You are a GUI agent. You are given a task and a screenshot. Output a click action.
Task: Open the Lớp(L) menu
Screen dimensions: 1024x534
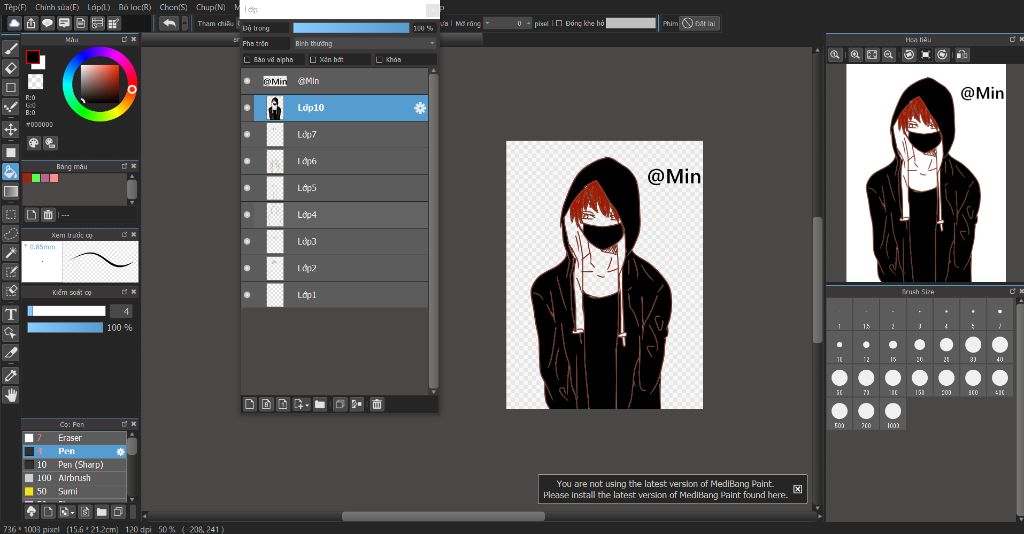click(x=99, y=7)
